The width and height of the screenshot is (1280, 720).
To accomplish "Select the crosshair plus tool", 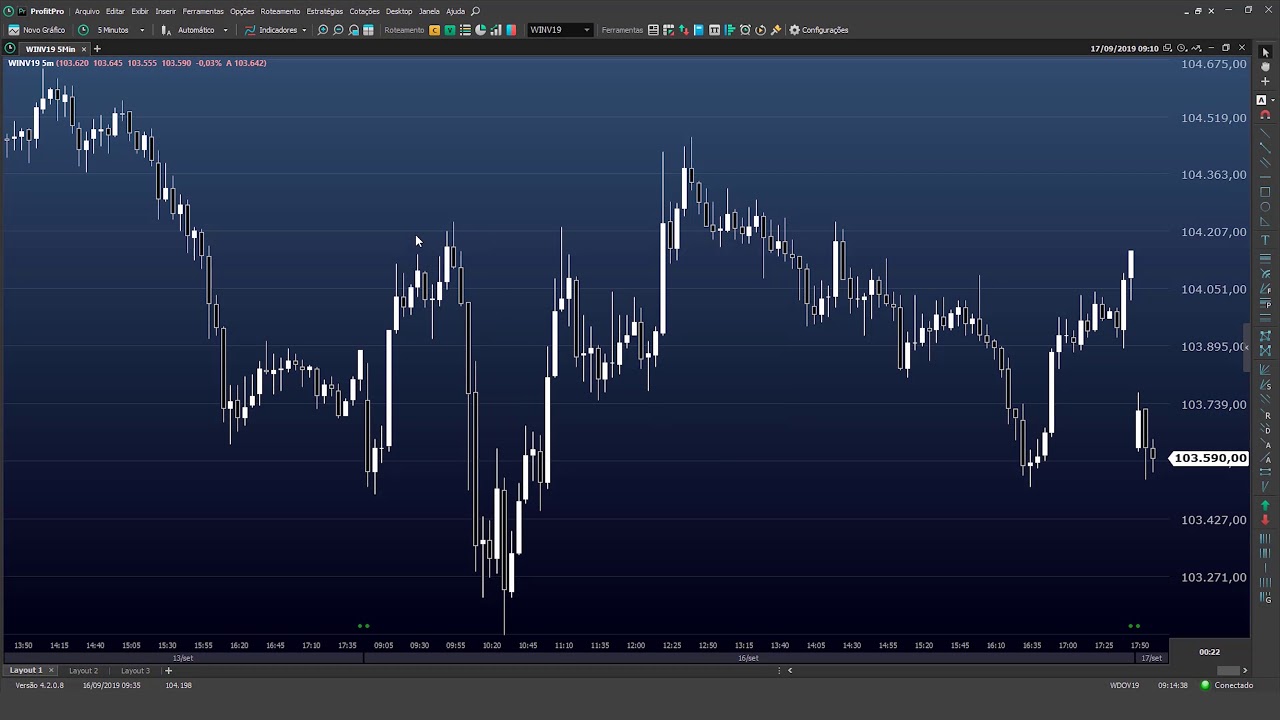I will pyautogui.click(x=1265, y=81).
